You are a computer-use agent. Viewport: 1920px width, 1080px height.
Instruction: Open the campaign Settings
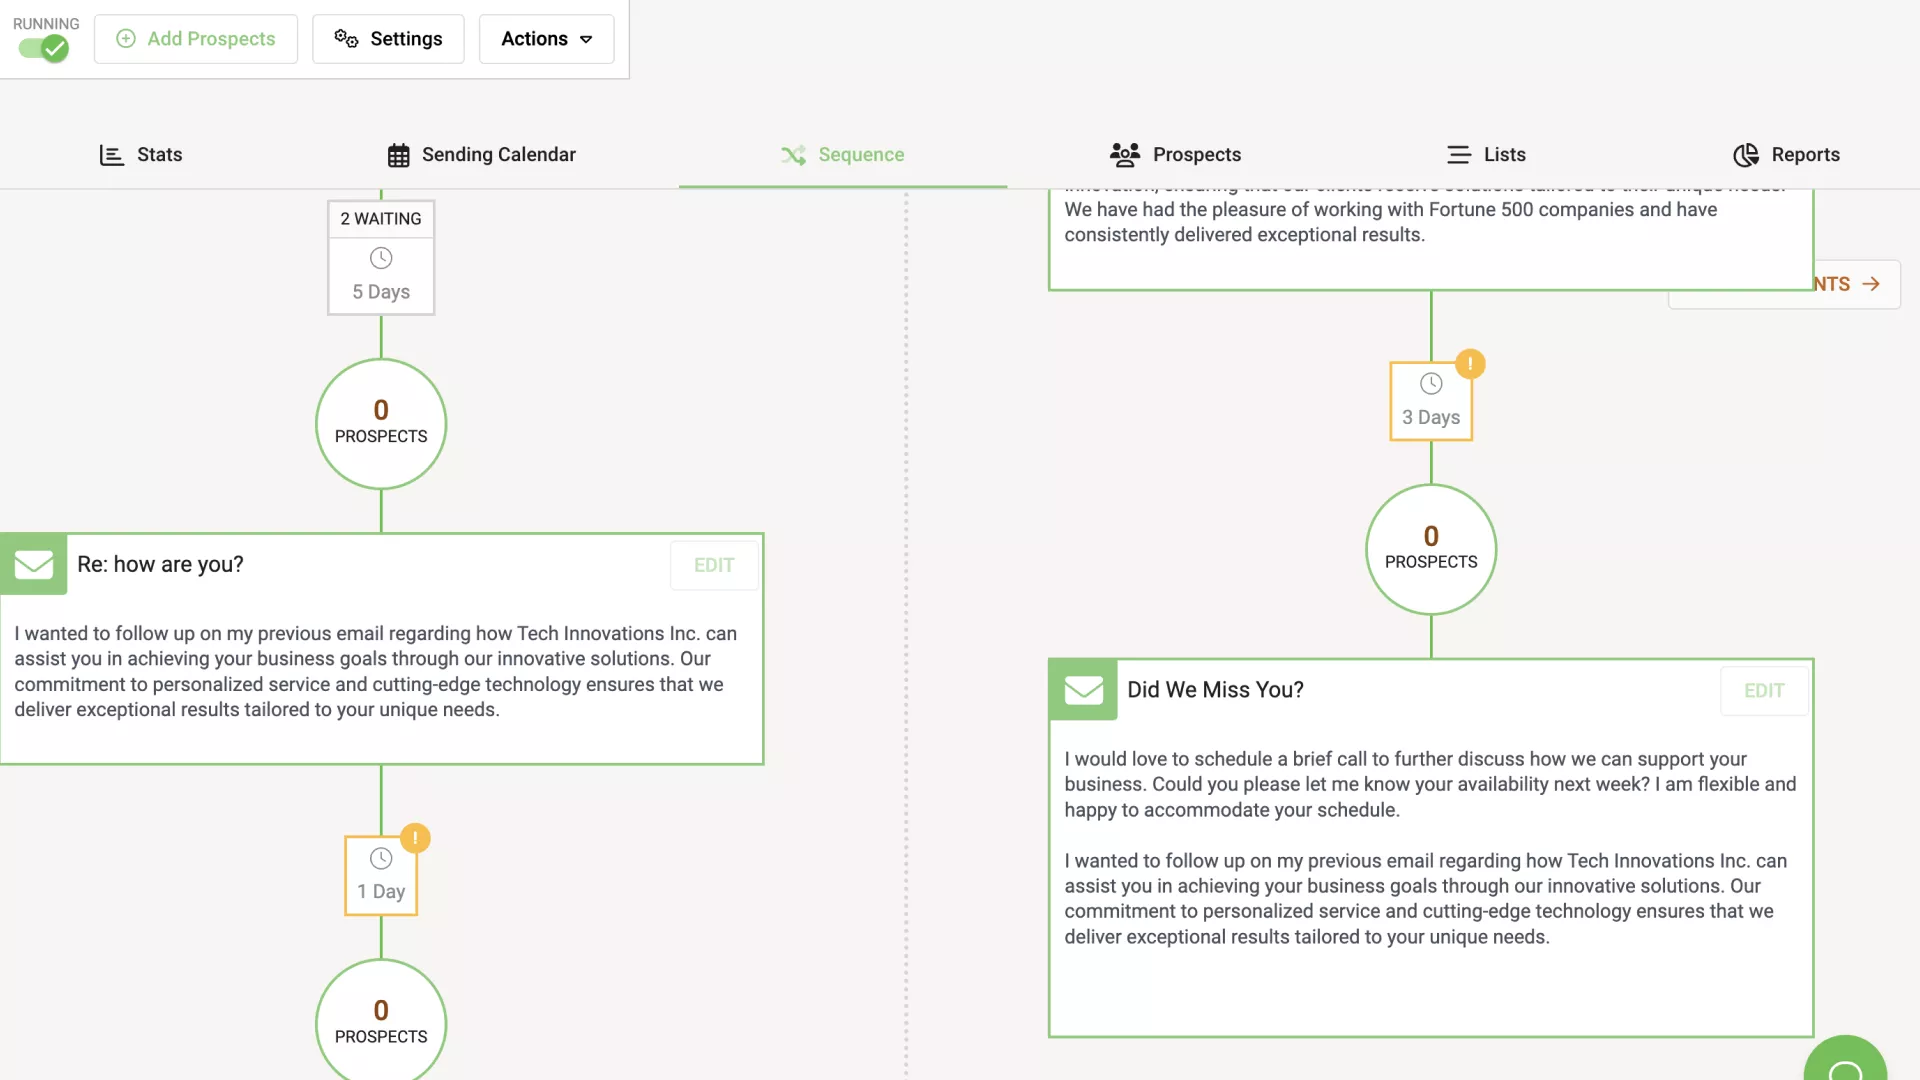[x=388, y=39]
